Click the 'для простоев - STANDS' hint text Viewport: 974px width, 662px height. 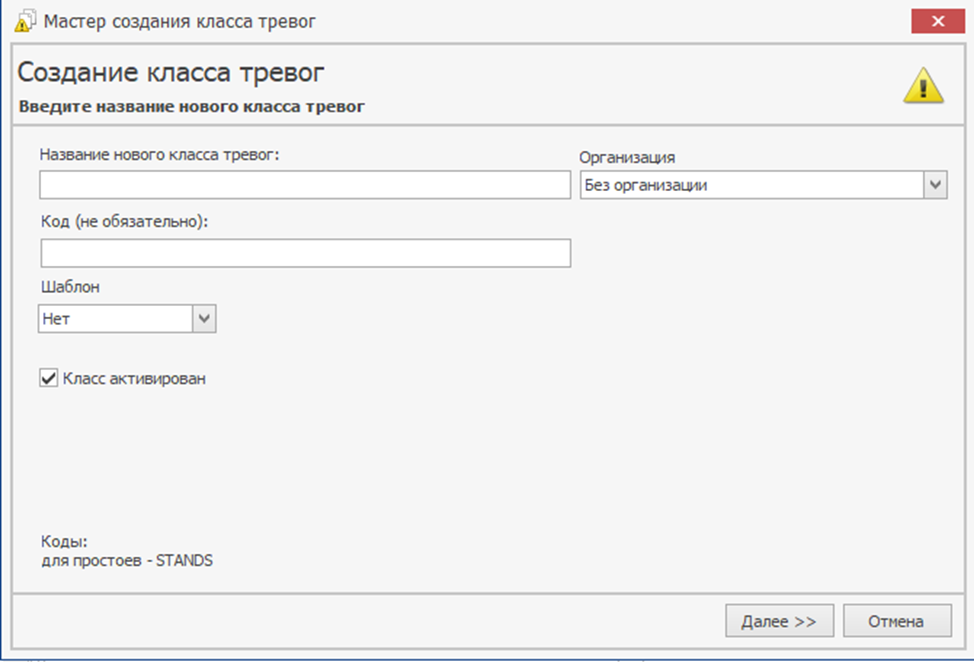127,560
